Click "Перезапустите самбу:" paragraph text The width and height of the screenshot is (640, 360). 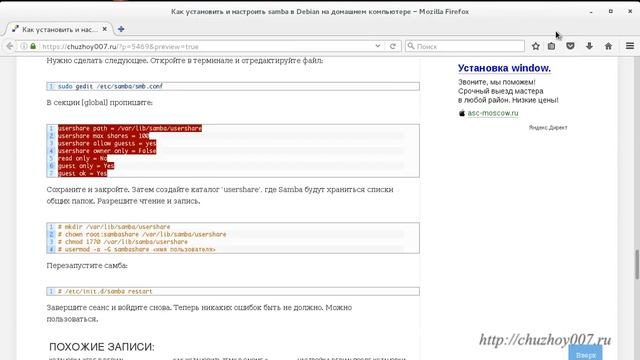[87, 265]
